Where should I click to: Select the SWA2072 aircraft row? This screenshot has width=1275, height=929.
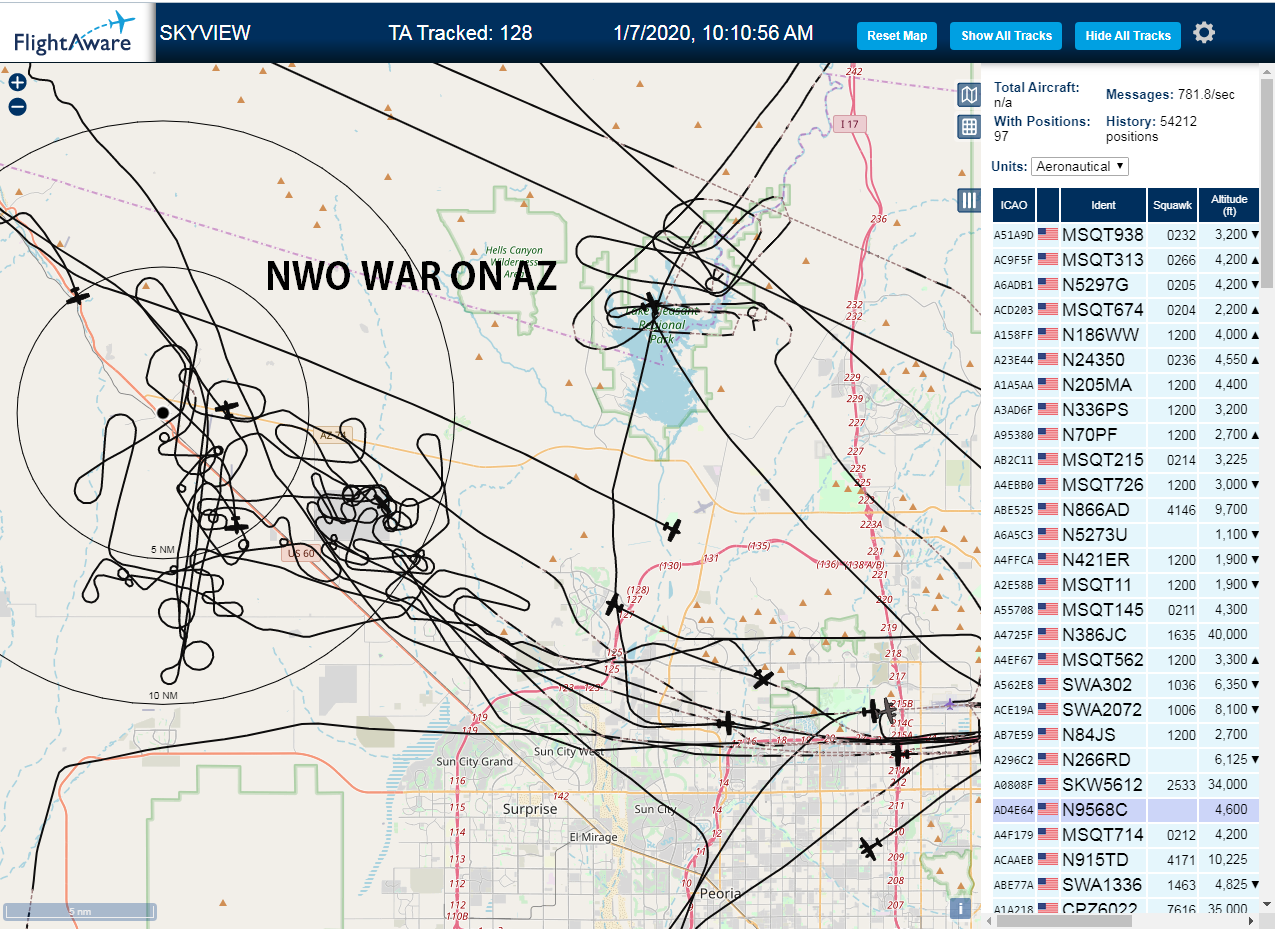pyautogui.click(x=1127, y=710)
